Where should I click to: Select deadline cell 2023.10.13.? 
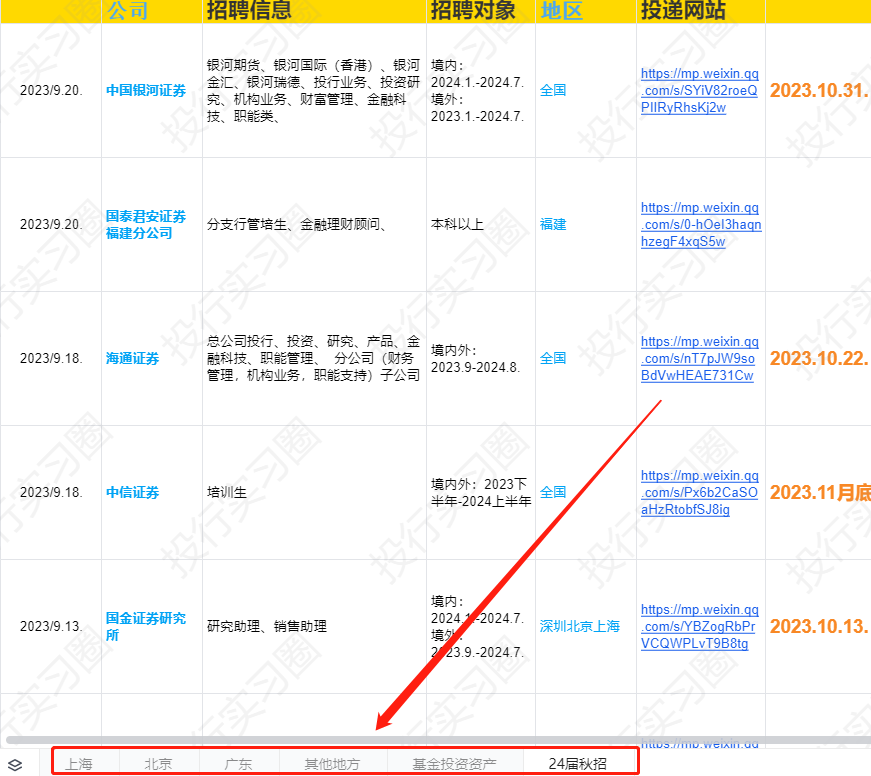point(818,626)
